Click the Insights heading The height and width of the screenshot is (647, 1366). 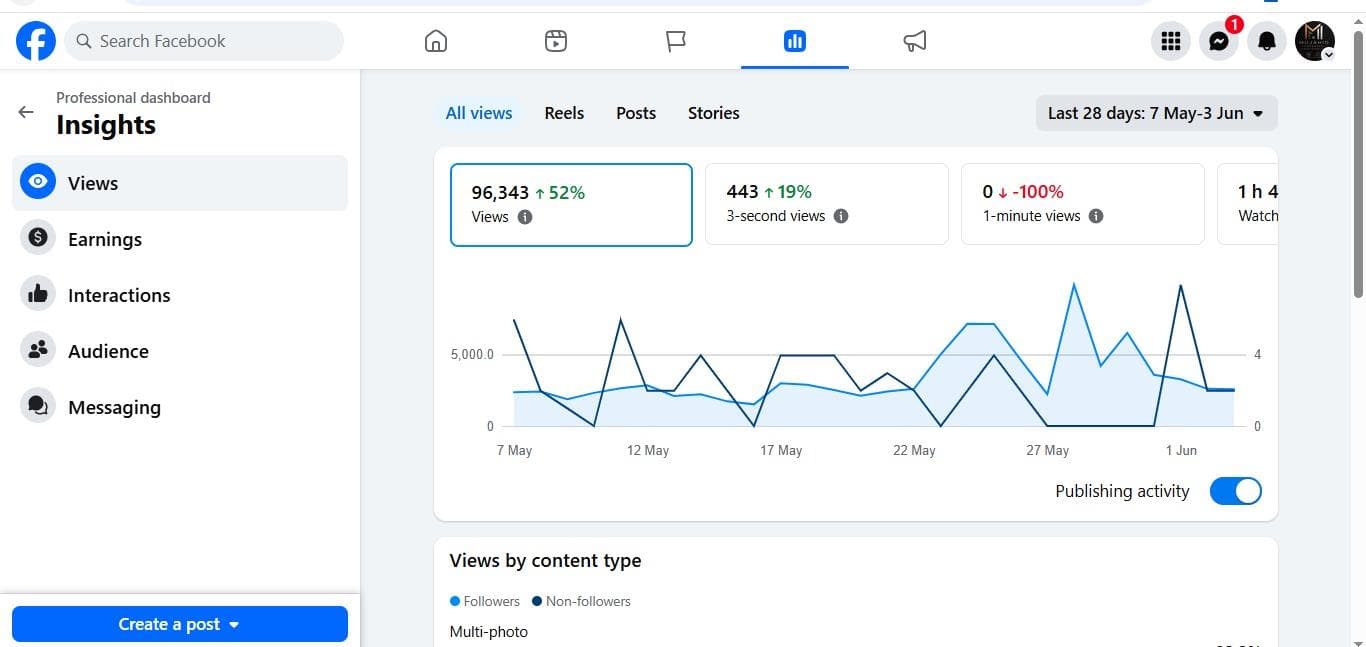coord(106,125)
